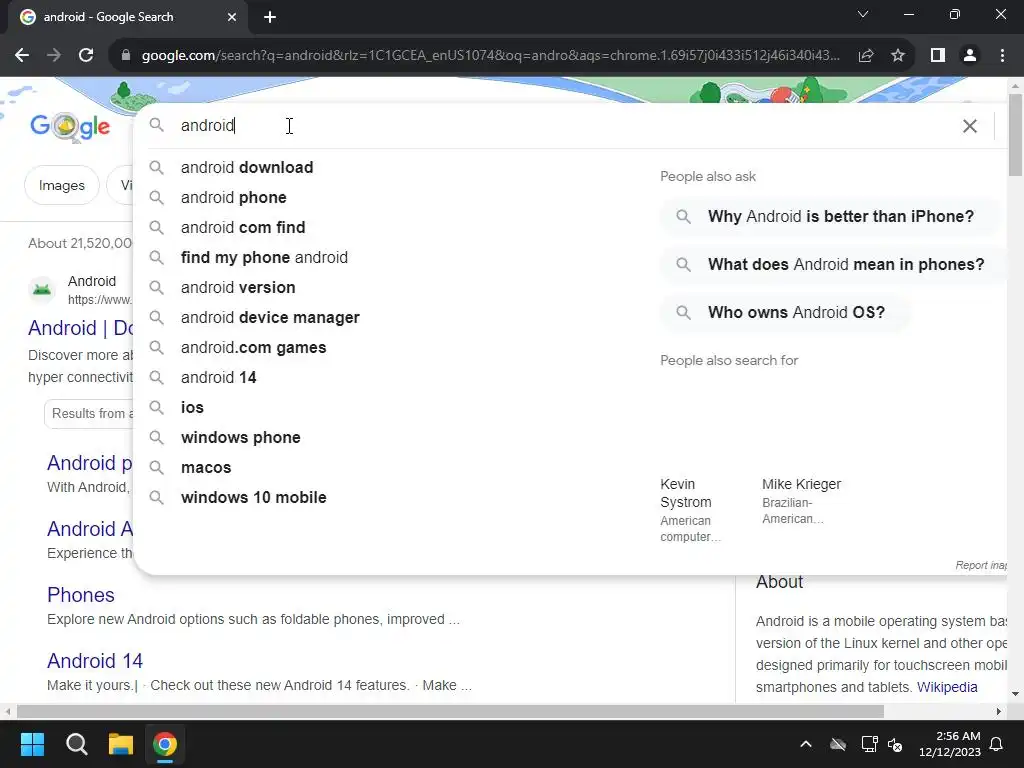
Task: Open What does Android mean in phones?
Action: pos(833,264)
